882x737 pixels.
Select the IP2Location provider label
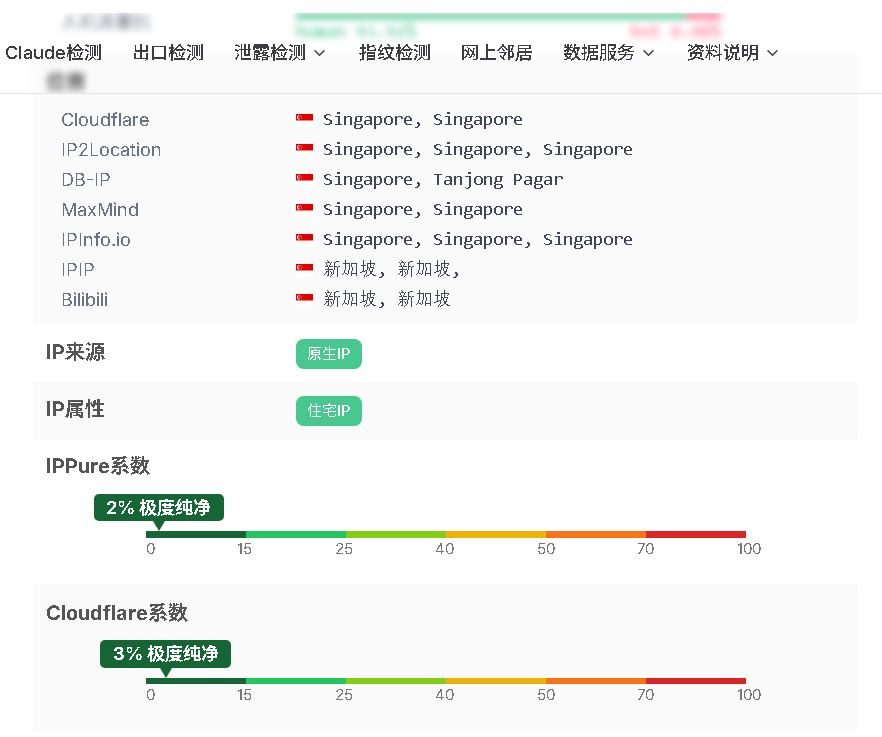(x=111, y=150)
